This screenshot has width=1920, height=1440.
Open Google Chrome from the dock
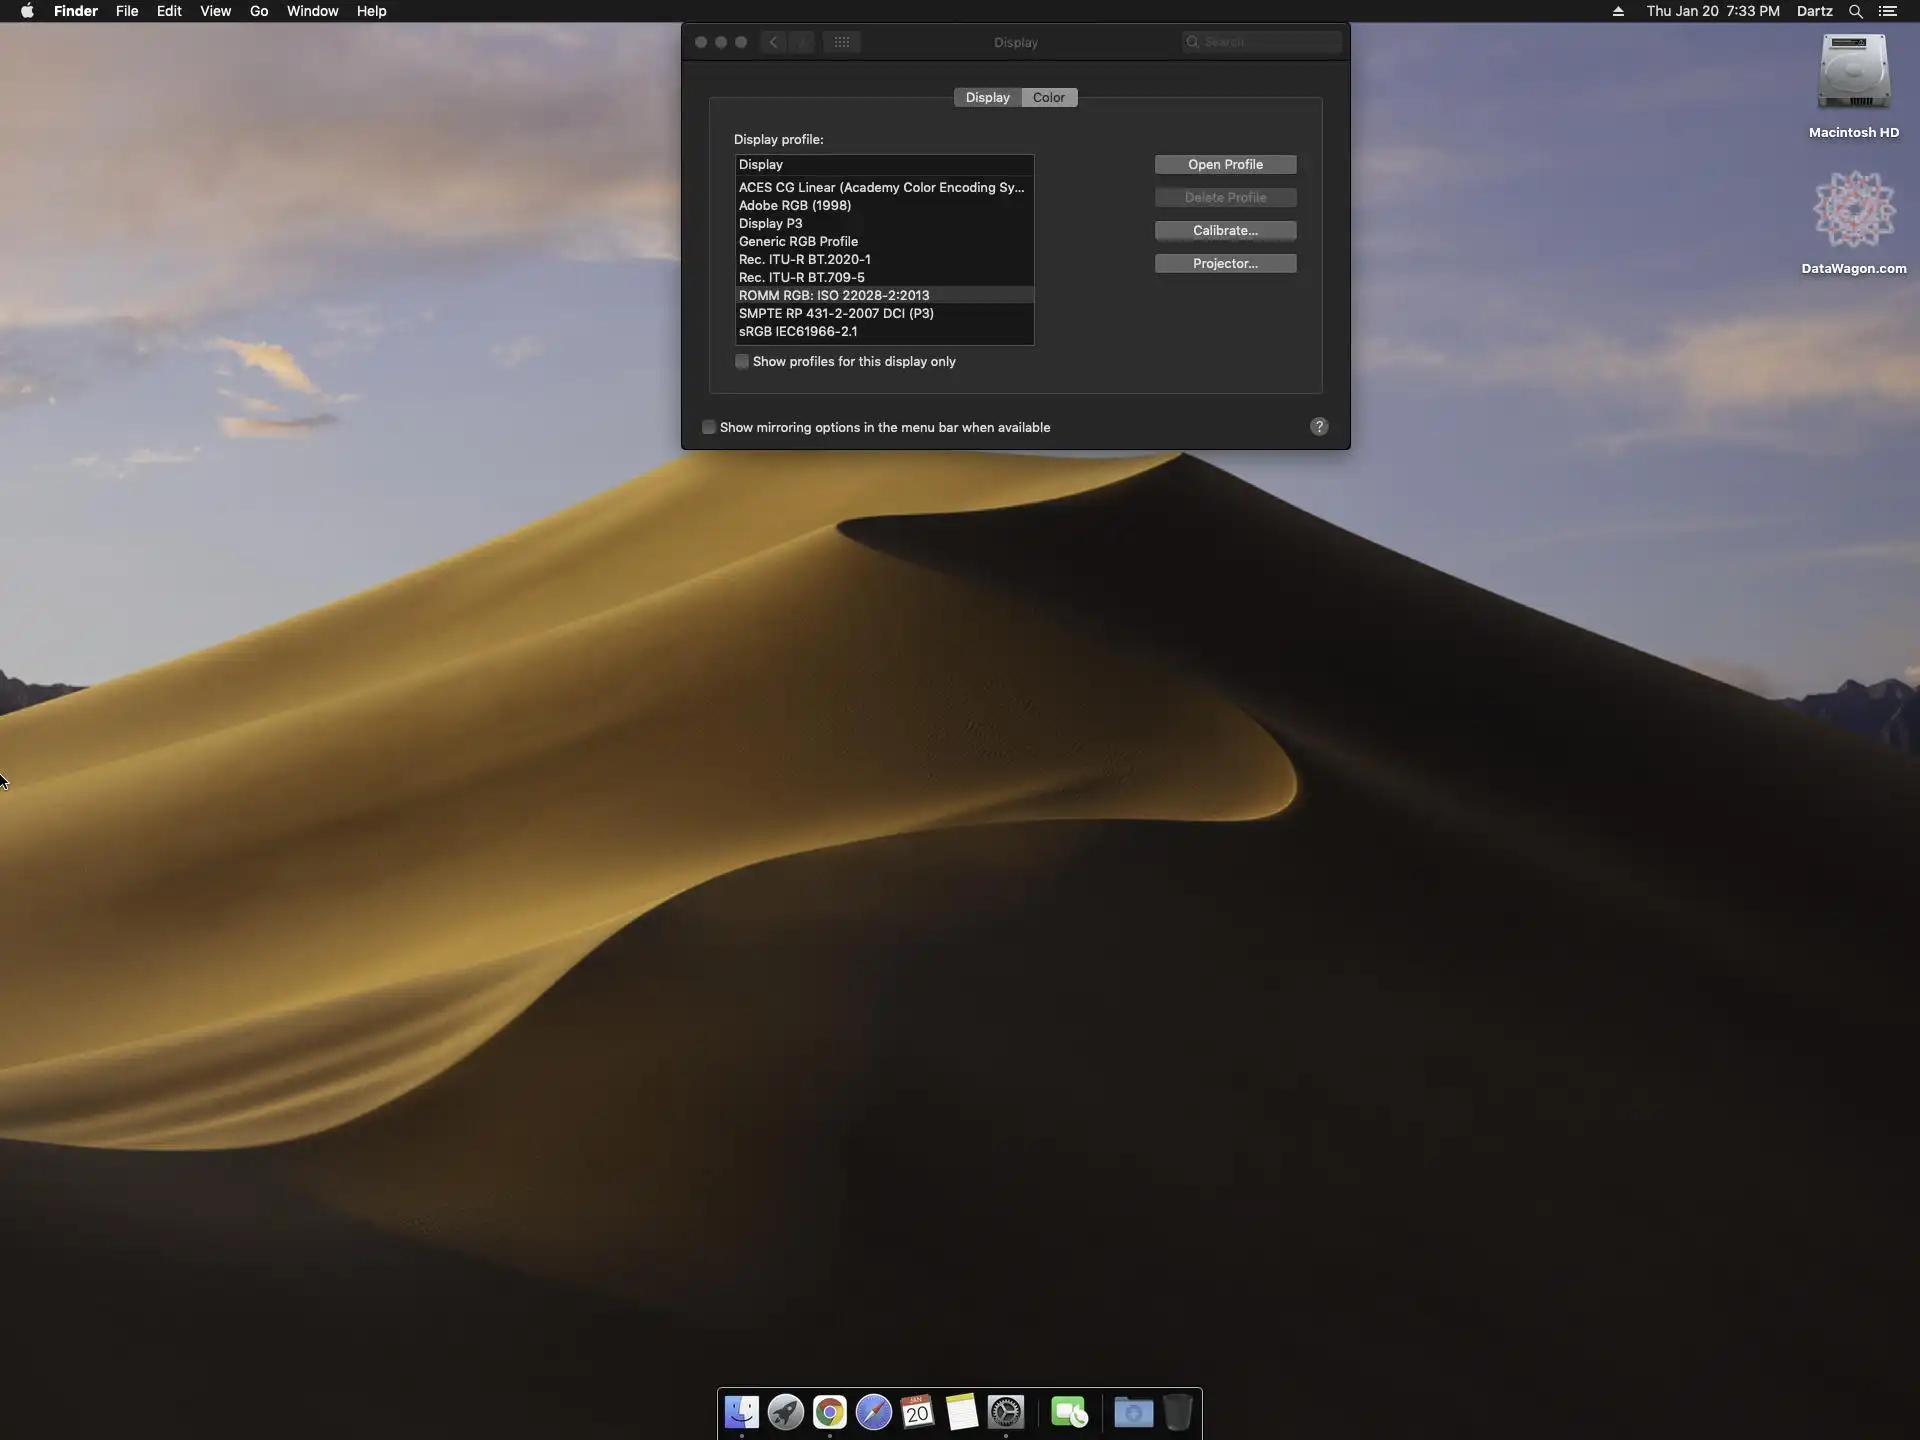(x=829, y=1412)
